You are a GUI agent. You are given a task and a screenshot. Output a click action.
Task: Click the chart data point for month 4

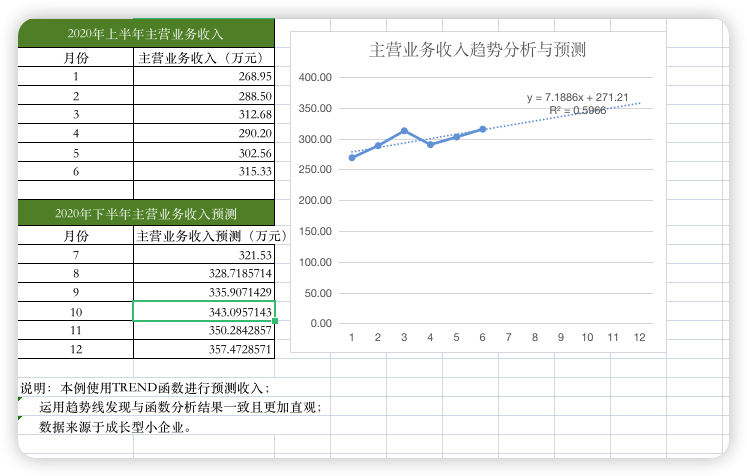pos(430,144)
